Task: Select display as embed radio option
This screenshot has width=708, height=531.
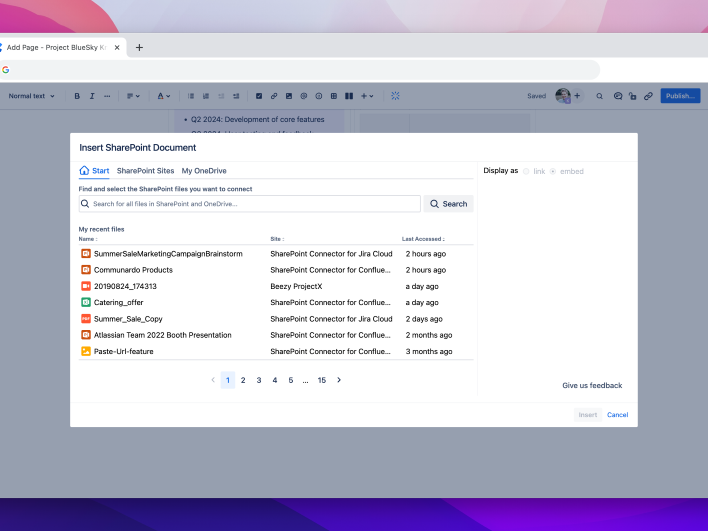Action: coord(553,171)
